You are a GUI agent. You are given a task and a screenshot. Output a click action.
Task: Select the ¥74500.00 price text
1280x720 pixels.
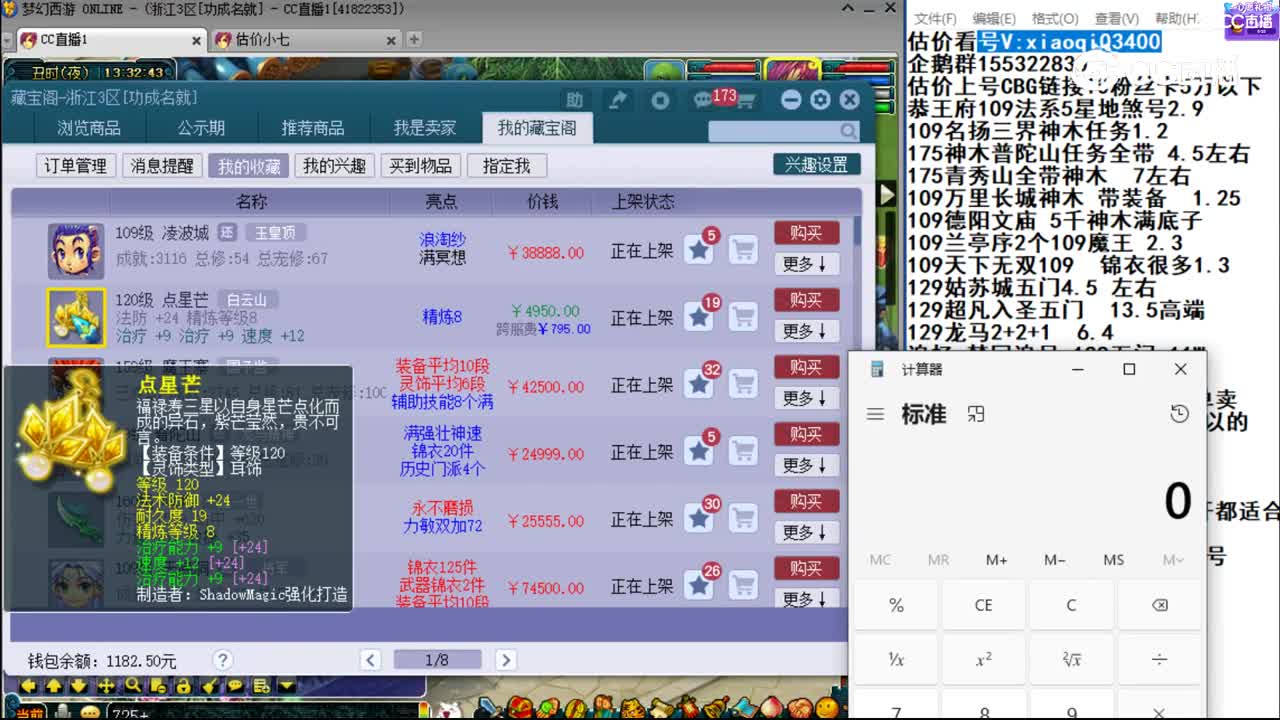pos(545,588)
